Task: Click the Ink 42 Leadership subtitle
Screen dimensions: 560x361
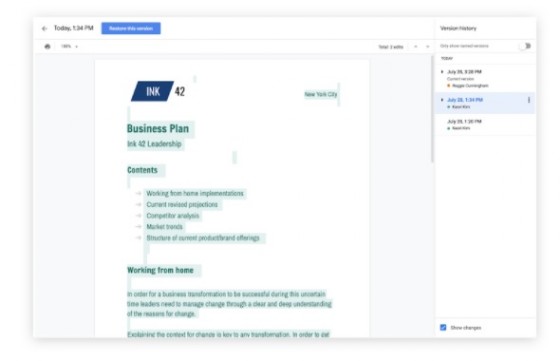Action: coord(154,144)
